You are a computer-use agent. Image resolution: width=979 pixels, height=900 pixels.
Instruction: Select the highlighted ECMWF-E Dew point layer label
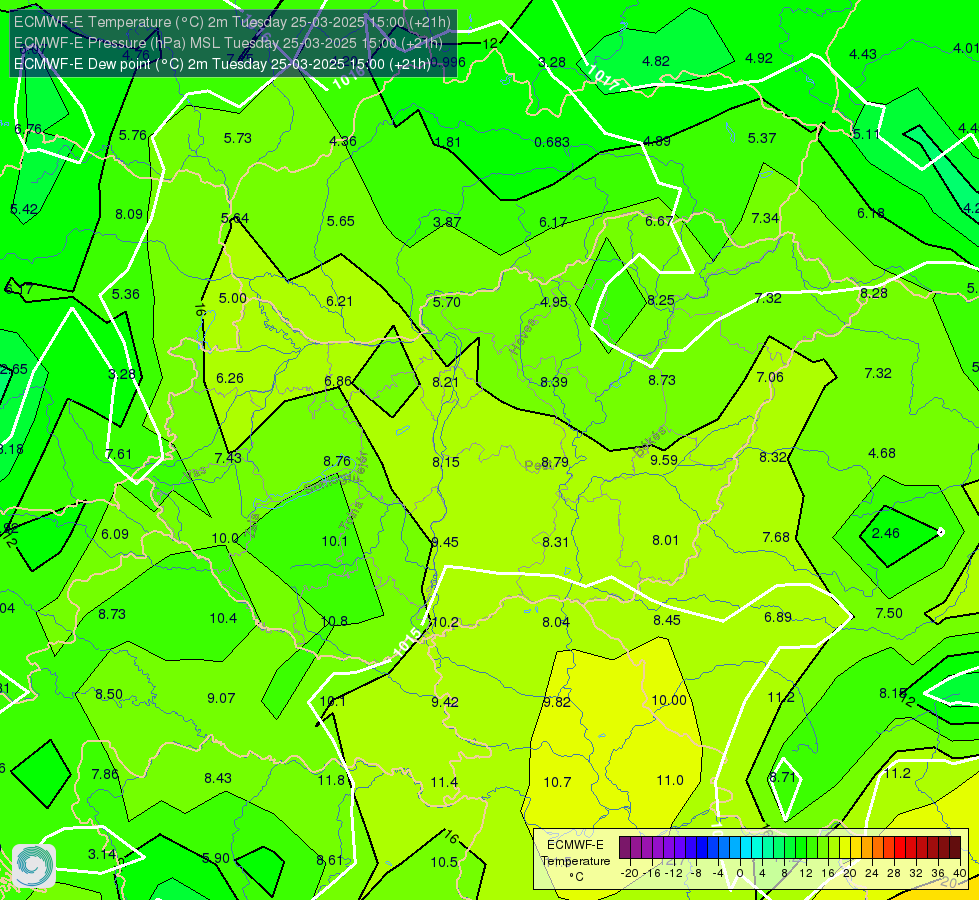(x=222, y=64)
